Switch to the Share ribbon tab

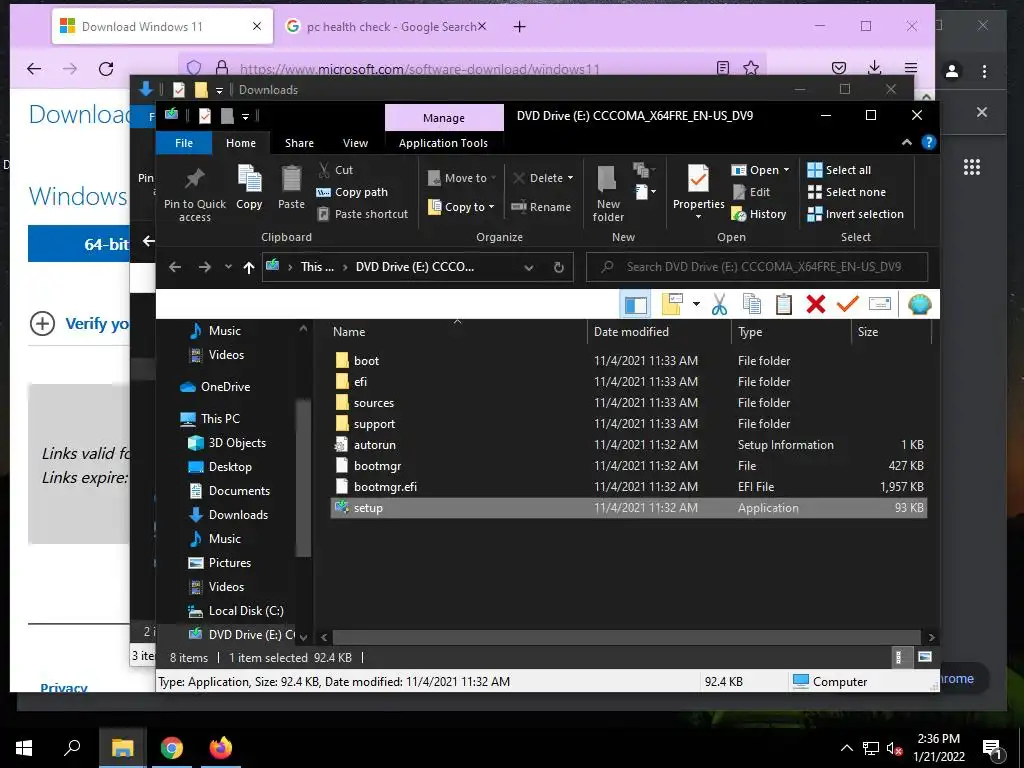pyautogui.click(x=299, y=143)
